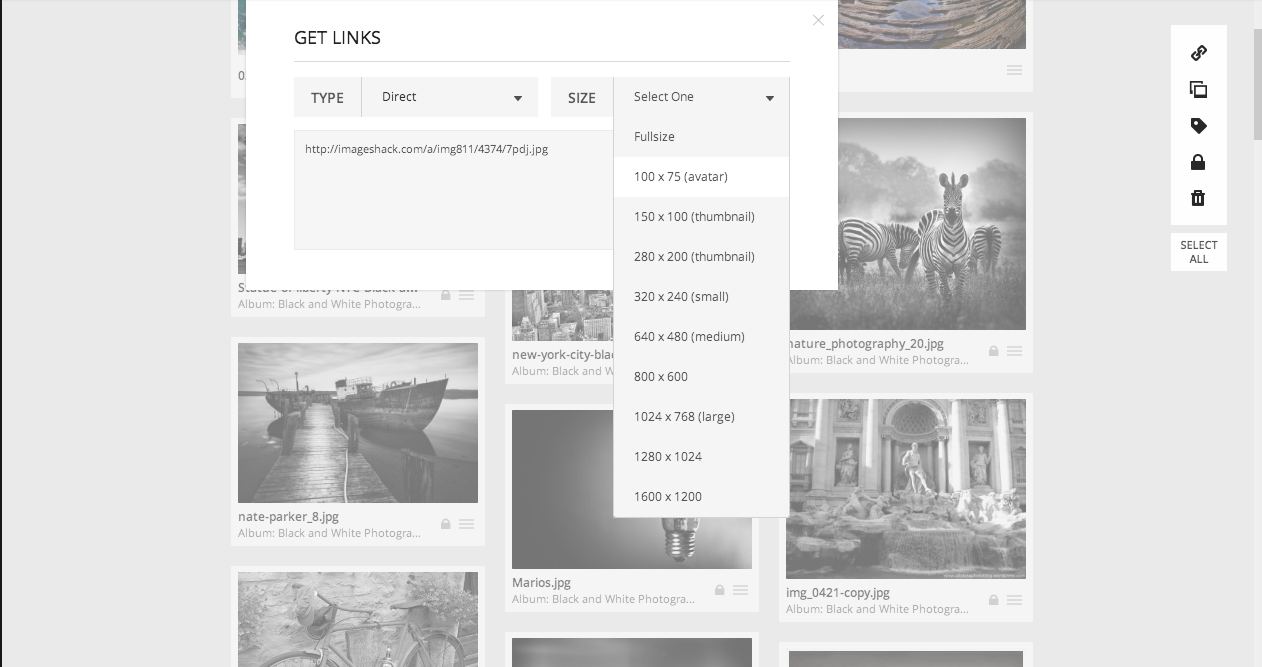Click the tag icon in right sidebar
1262x667 pixels.
point(1198,126)
